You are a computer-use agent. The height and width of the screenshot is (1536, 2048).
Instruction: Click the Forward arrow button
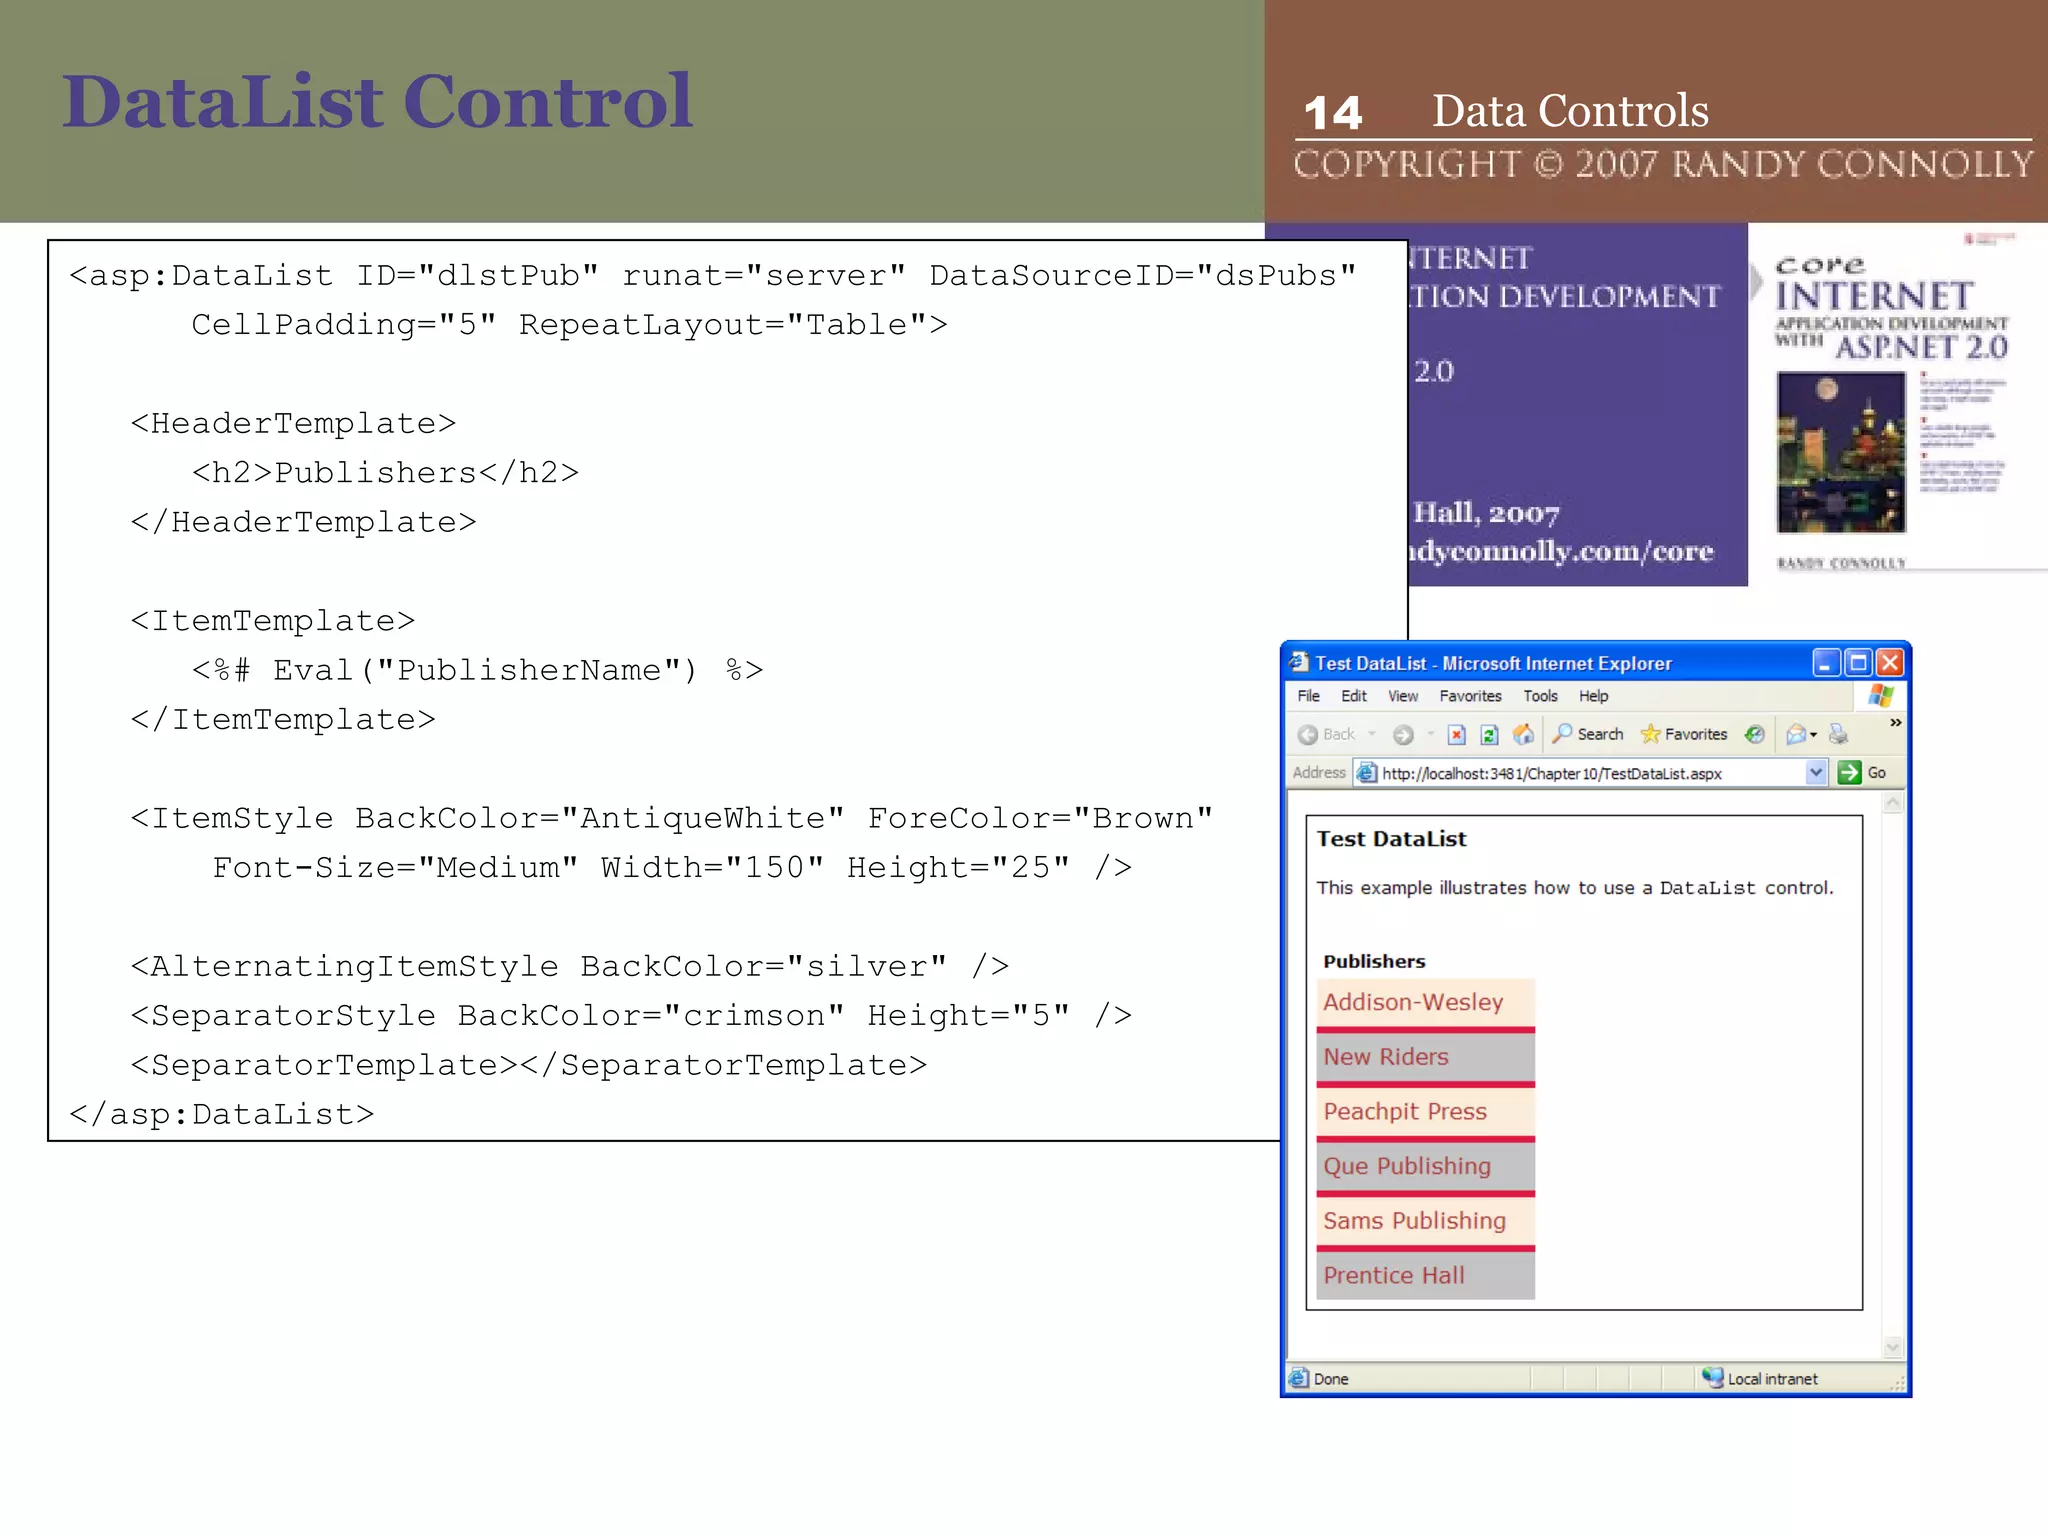point(1403,735)
